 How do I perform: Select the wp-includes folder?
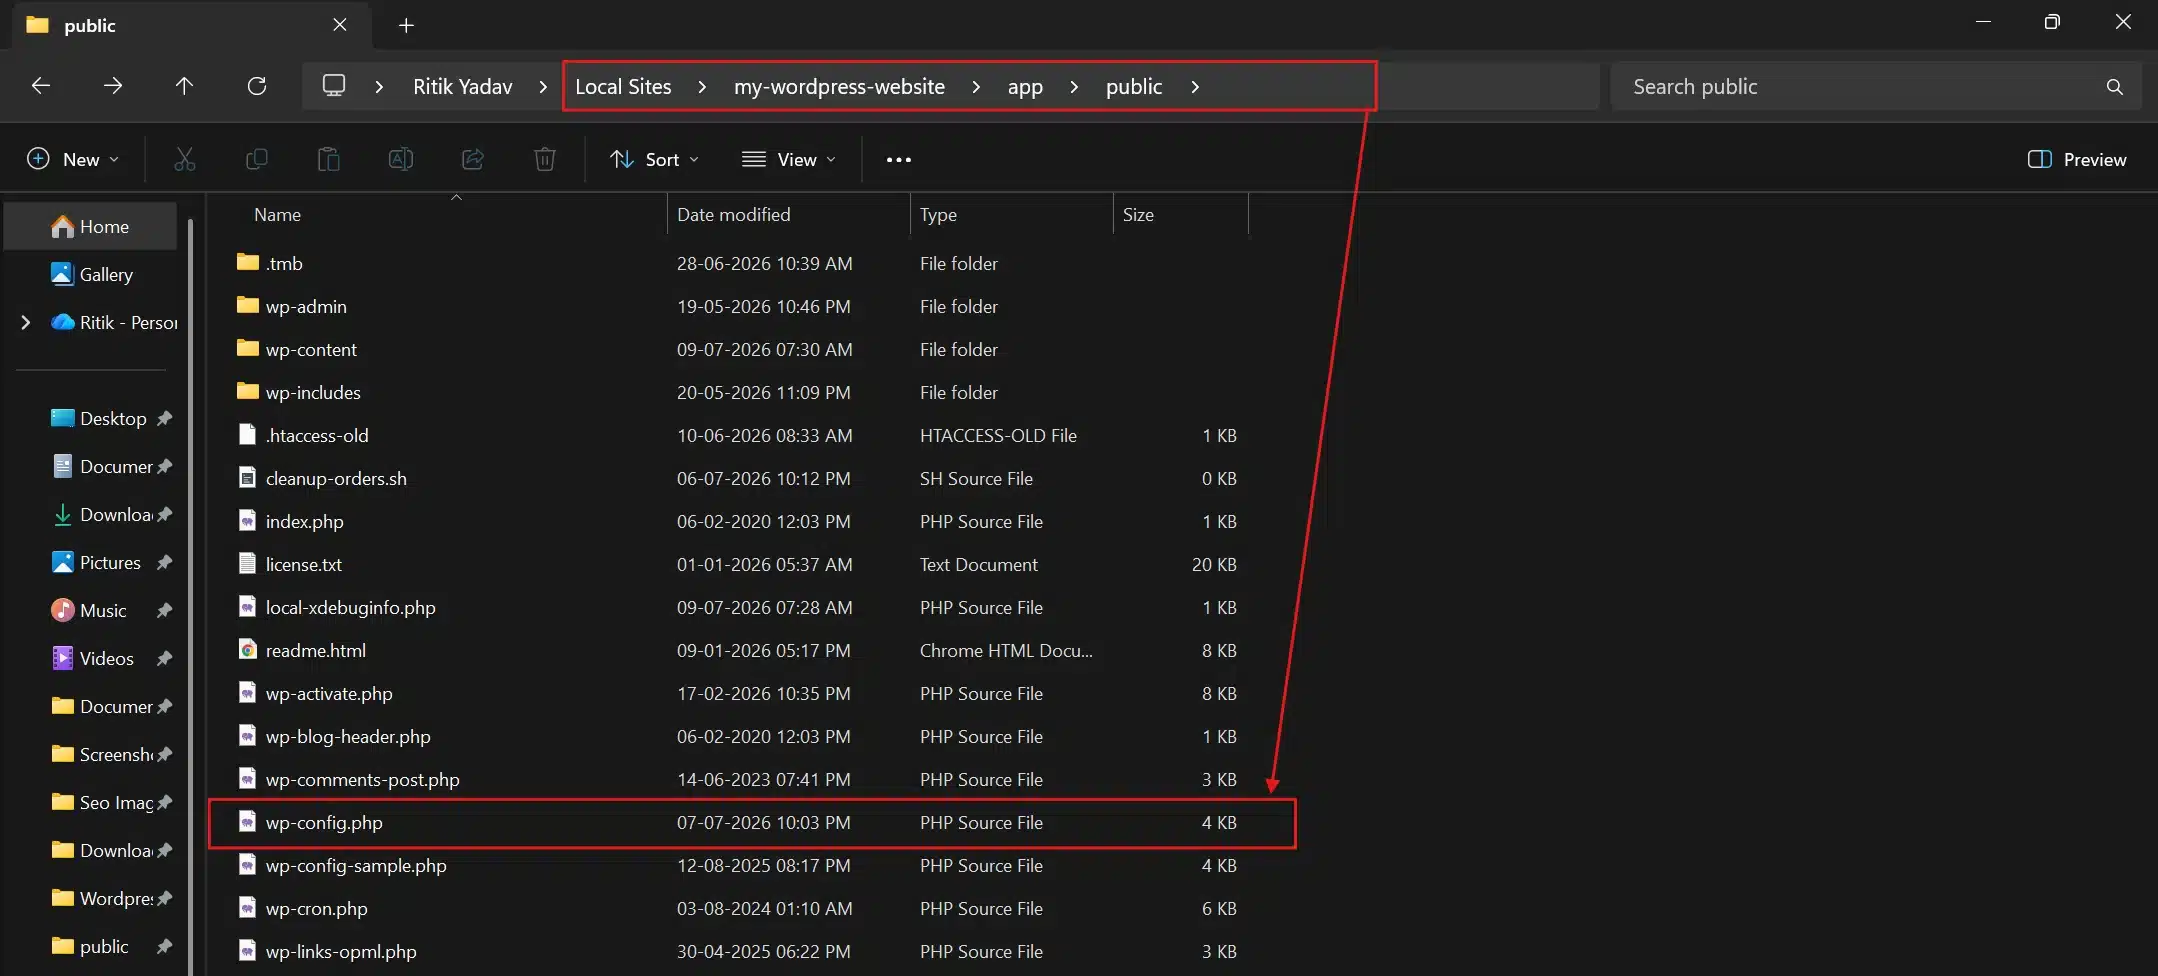click(298, 392)
